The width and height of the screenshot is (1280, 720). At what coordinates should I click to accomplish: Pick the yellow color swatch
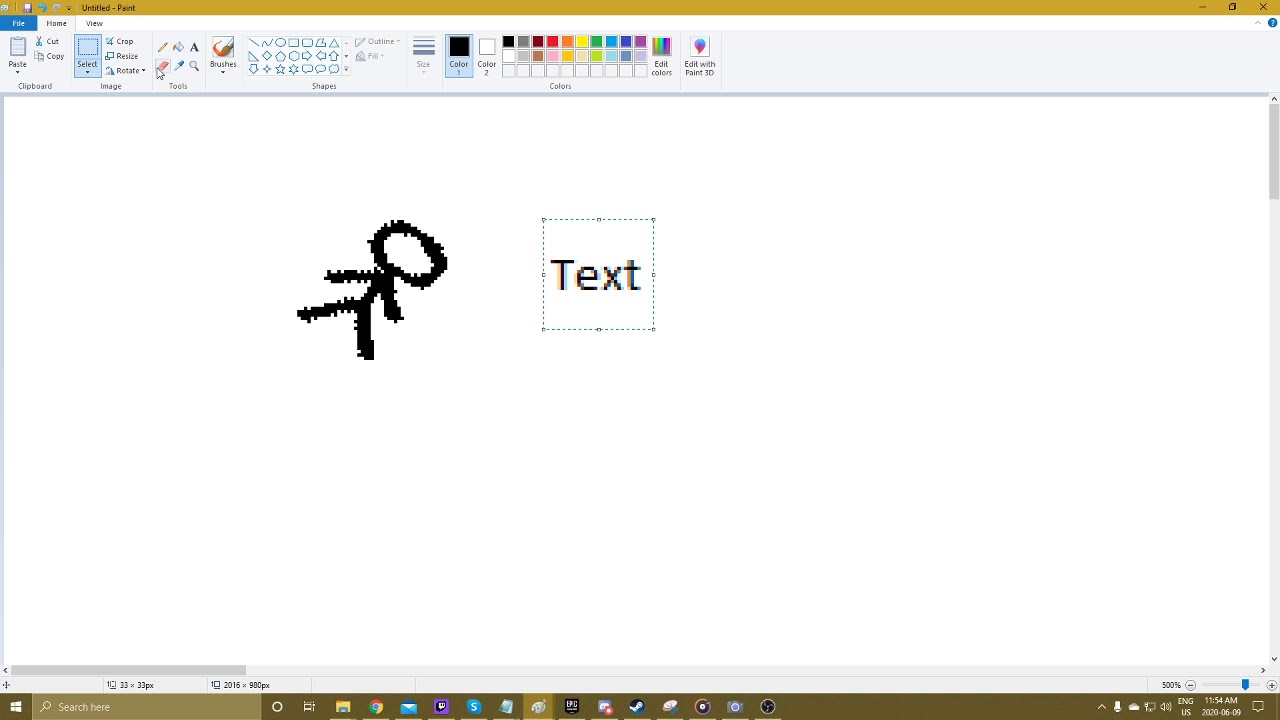582,41
